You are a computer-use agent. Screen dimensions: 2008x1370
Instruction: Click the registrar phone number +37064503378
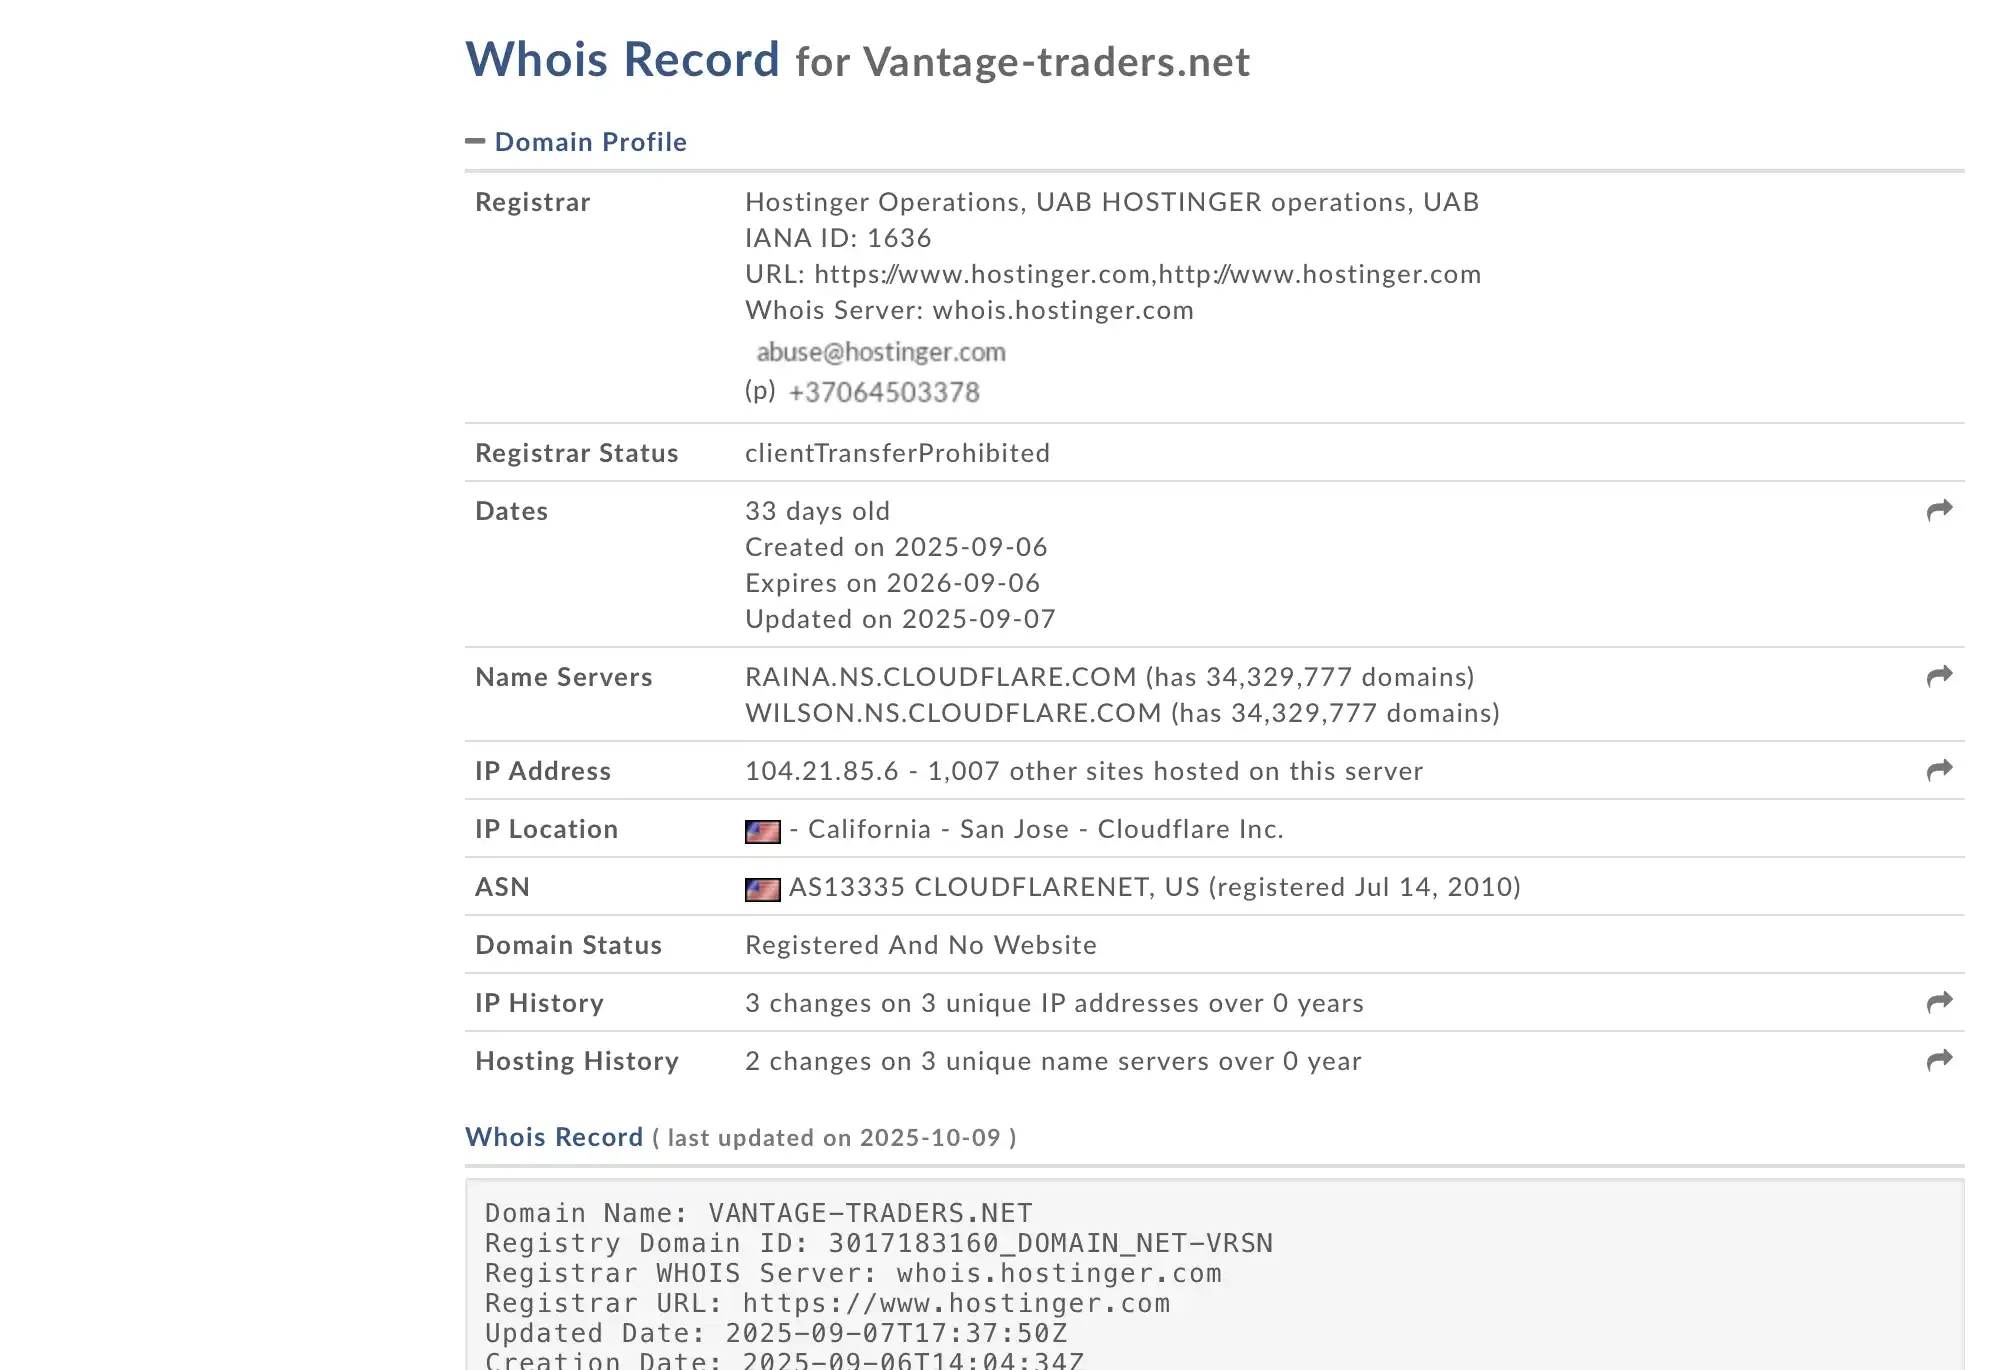pos(884,392)
